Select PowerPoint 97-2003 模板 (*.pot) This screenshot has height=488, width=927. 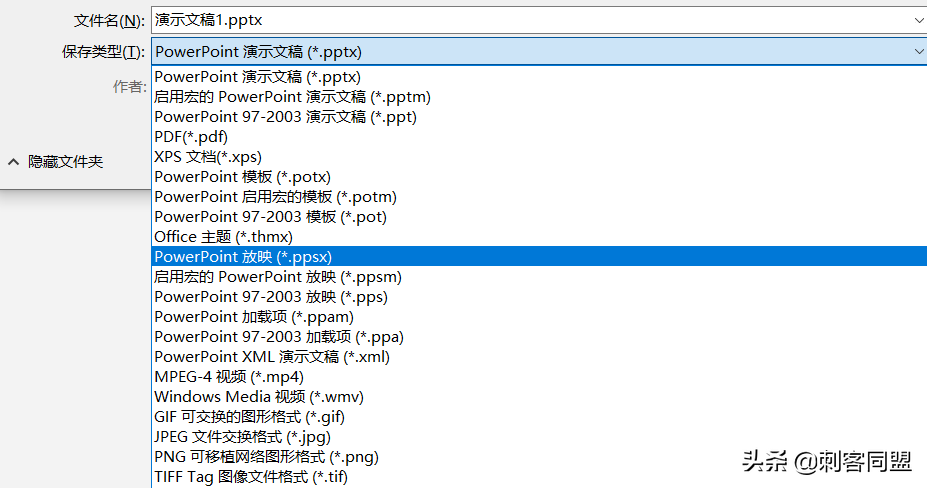(x=539, y=217)
